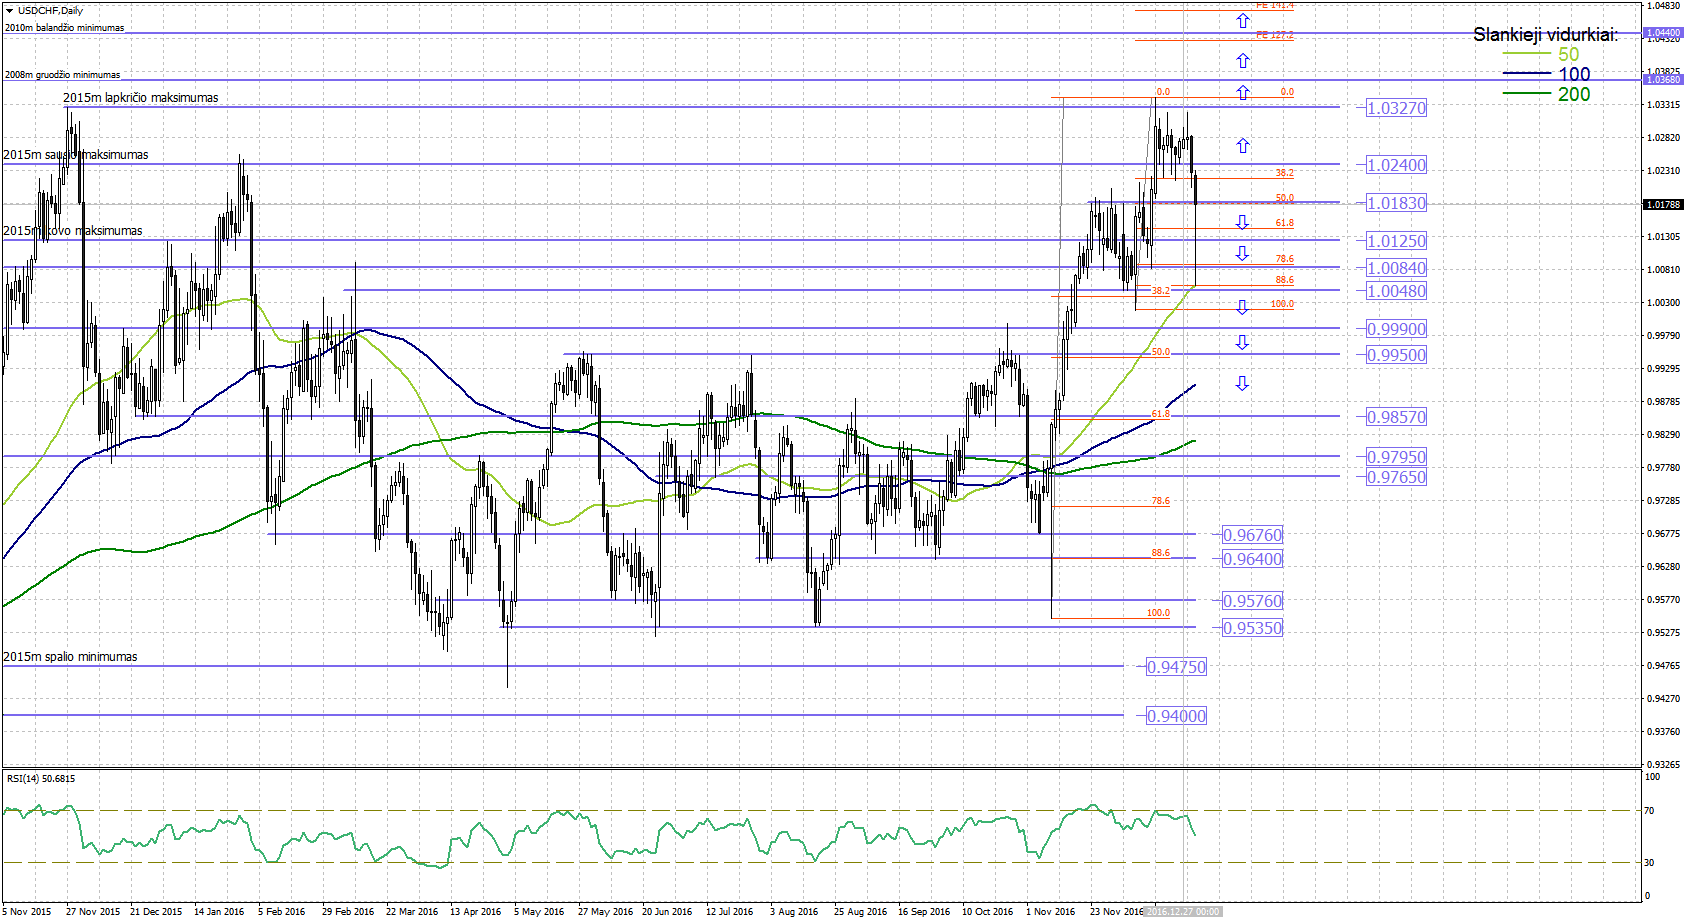Select the 0.96400 price level box
This screenshot has height=923, width=1684.
(x=1253, y=559)
